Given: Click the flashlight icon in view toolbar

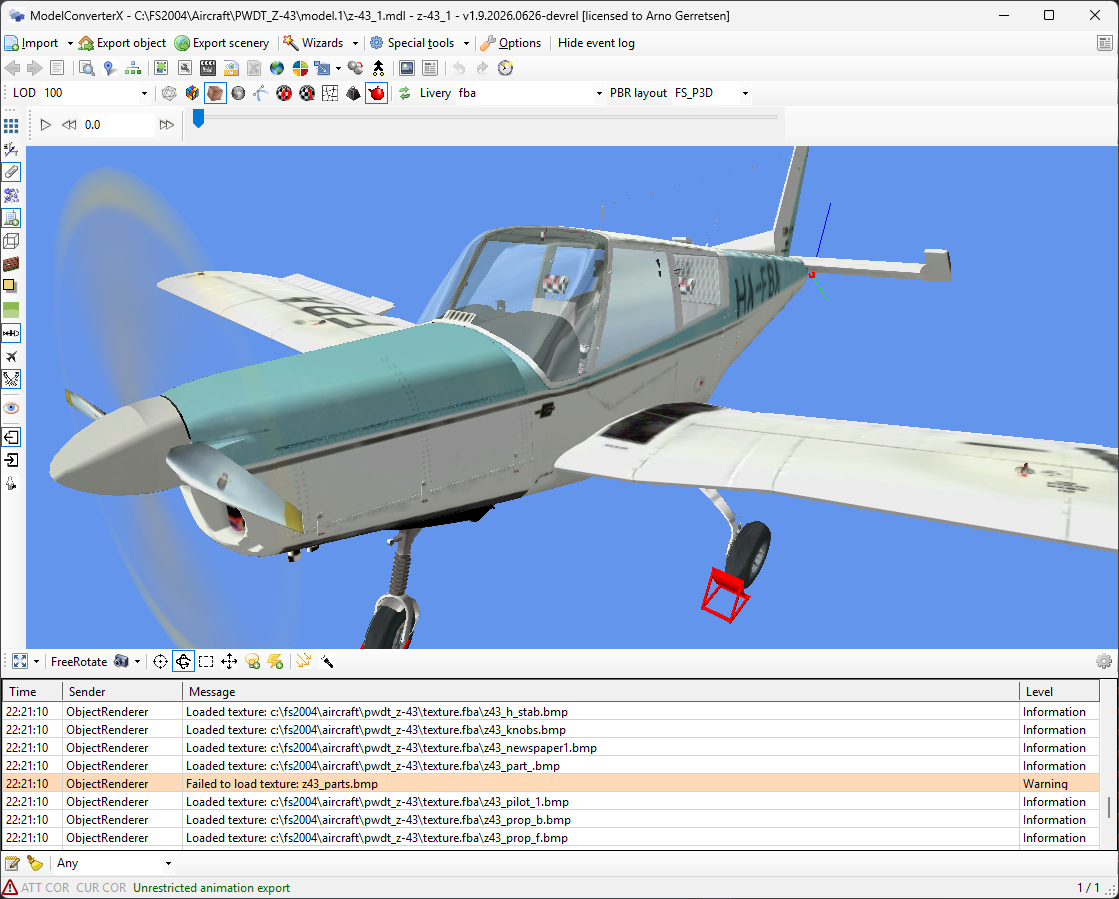Looking at the screenshot, I should [x=327, y=661].
